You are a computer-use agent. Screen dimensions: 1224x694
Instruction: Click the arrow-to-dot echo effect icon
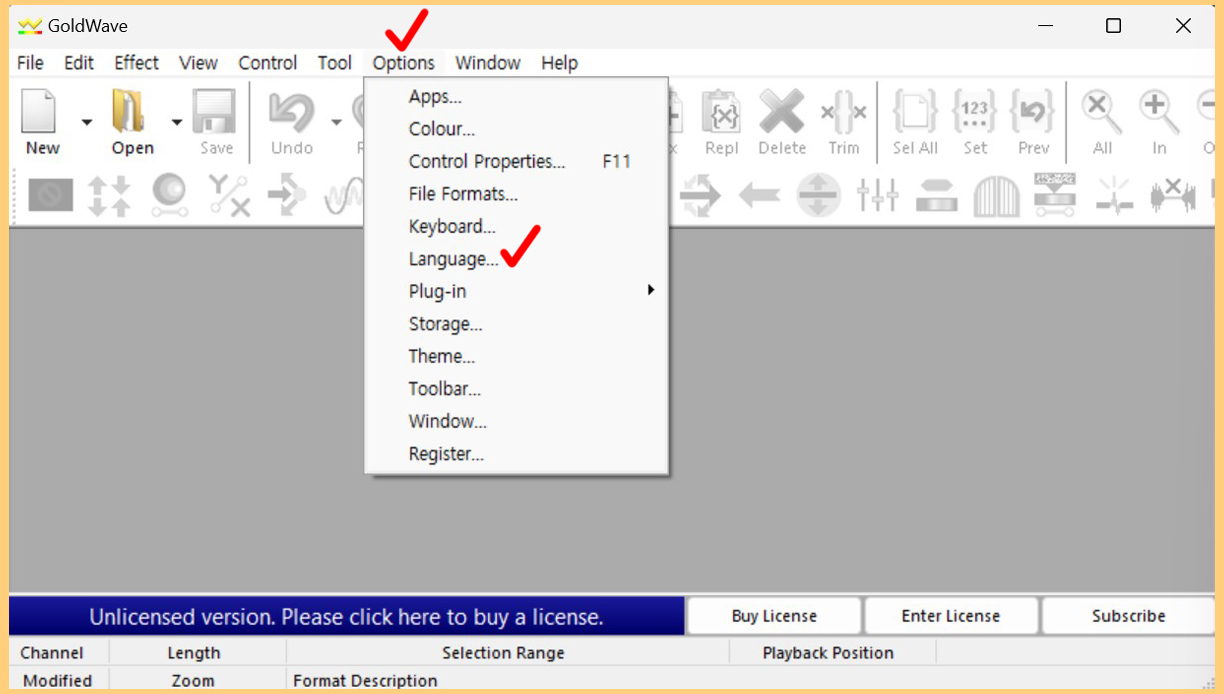click(x=287, y=195)
